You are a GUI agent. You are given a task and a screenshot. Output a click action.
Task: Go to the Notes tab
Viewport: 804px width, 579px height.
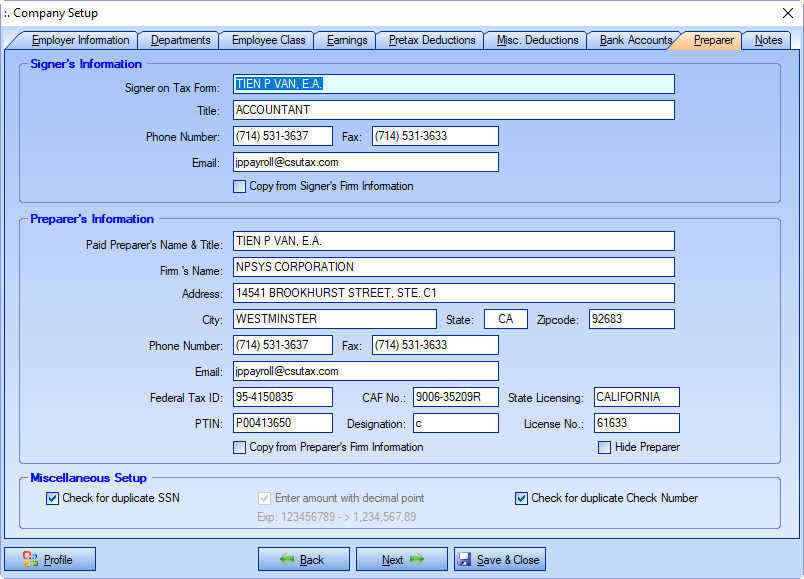(768, 41)
